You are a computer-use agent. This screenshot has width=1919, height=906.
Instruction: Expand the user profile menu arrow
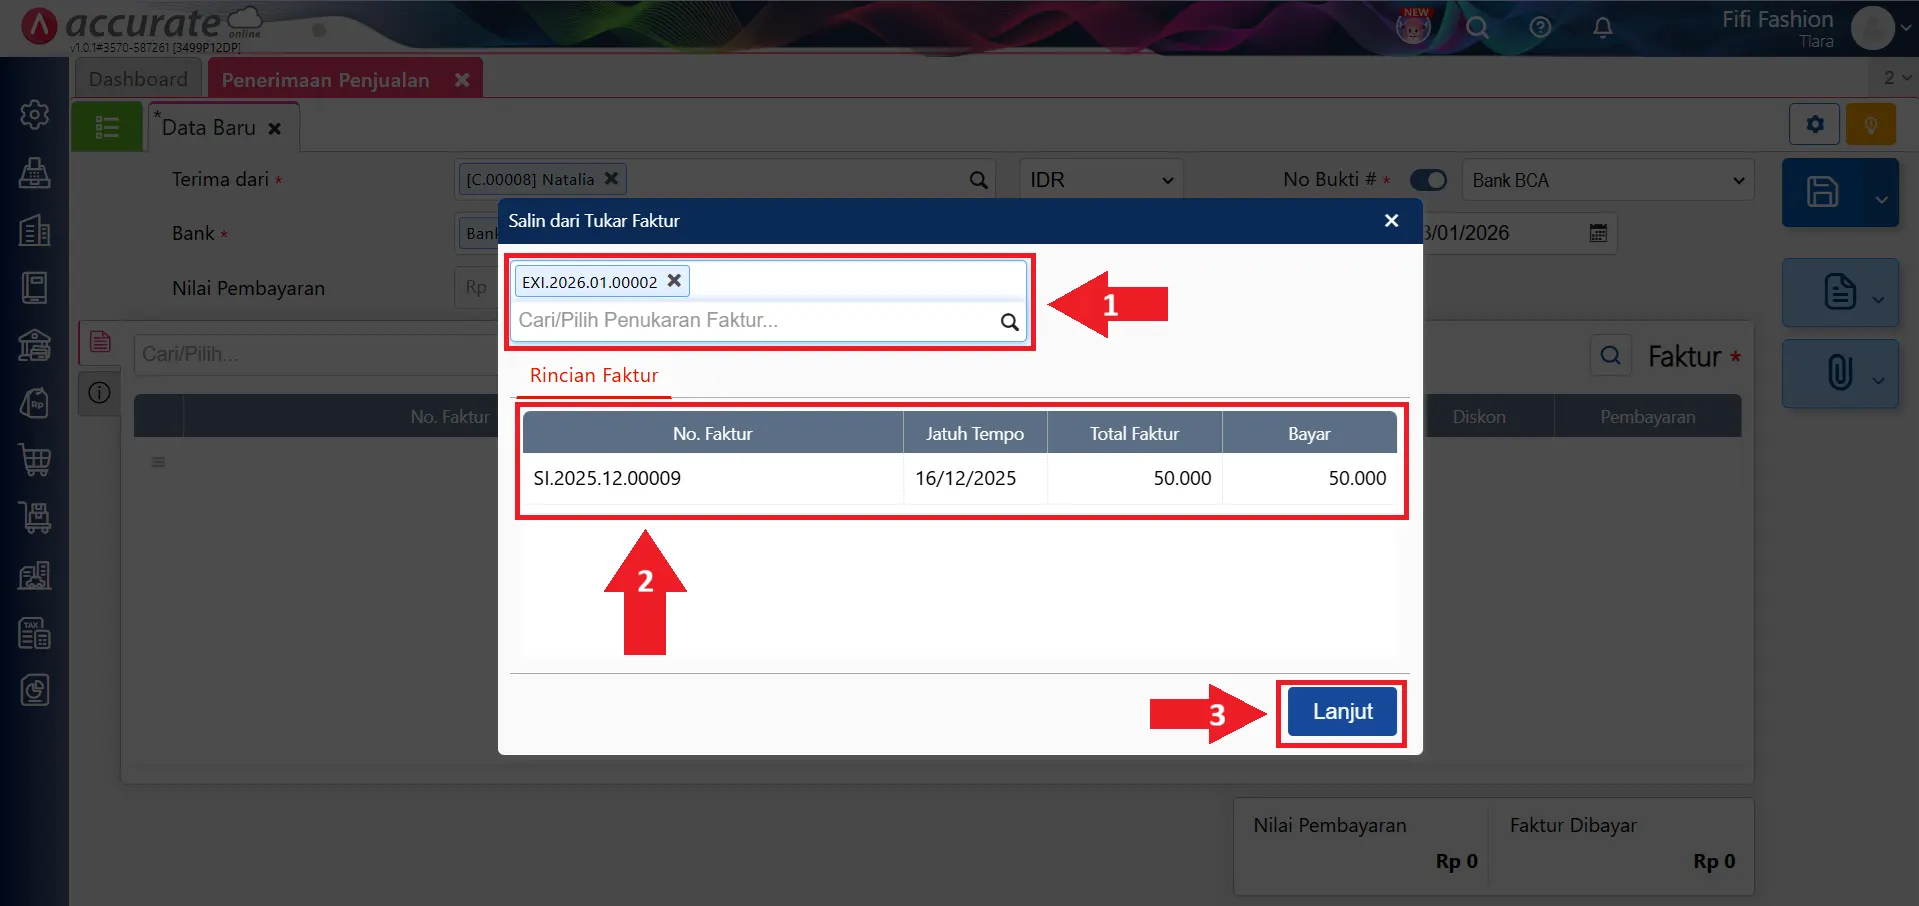pos(1906,28)
